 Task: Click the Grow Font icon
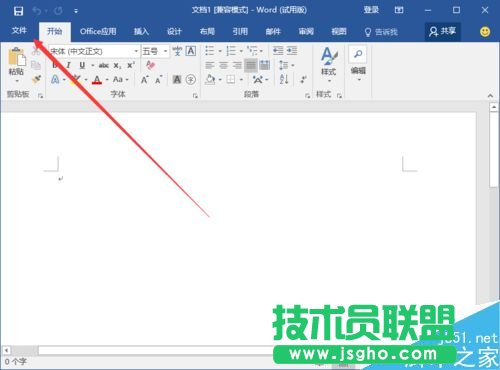click(x=144, y=79)
